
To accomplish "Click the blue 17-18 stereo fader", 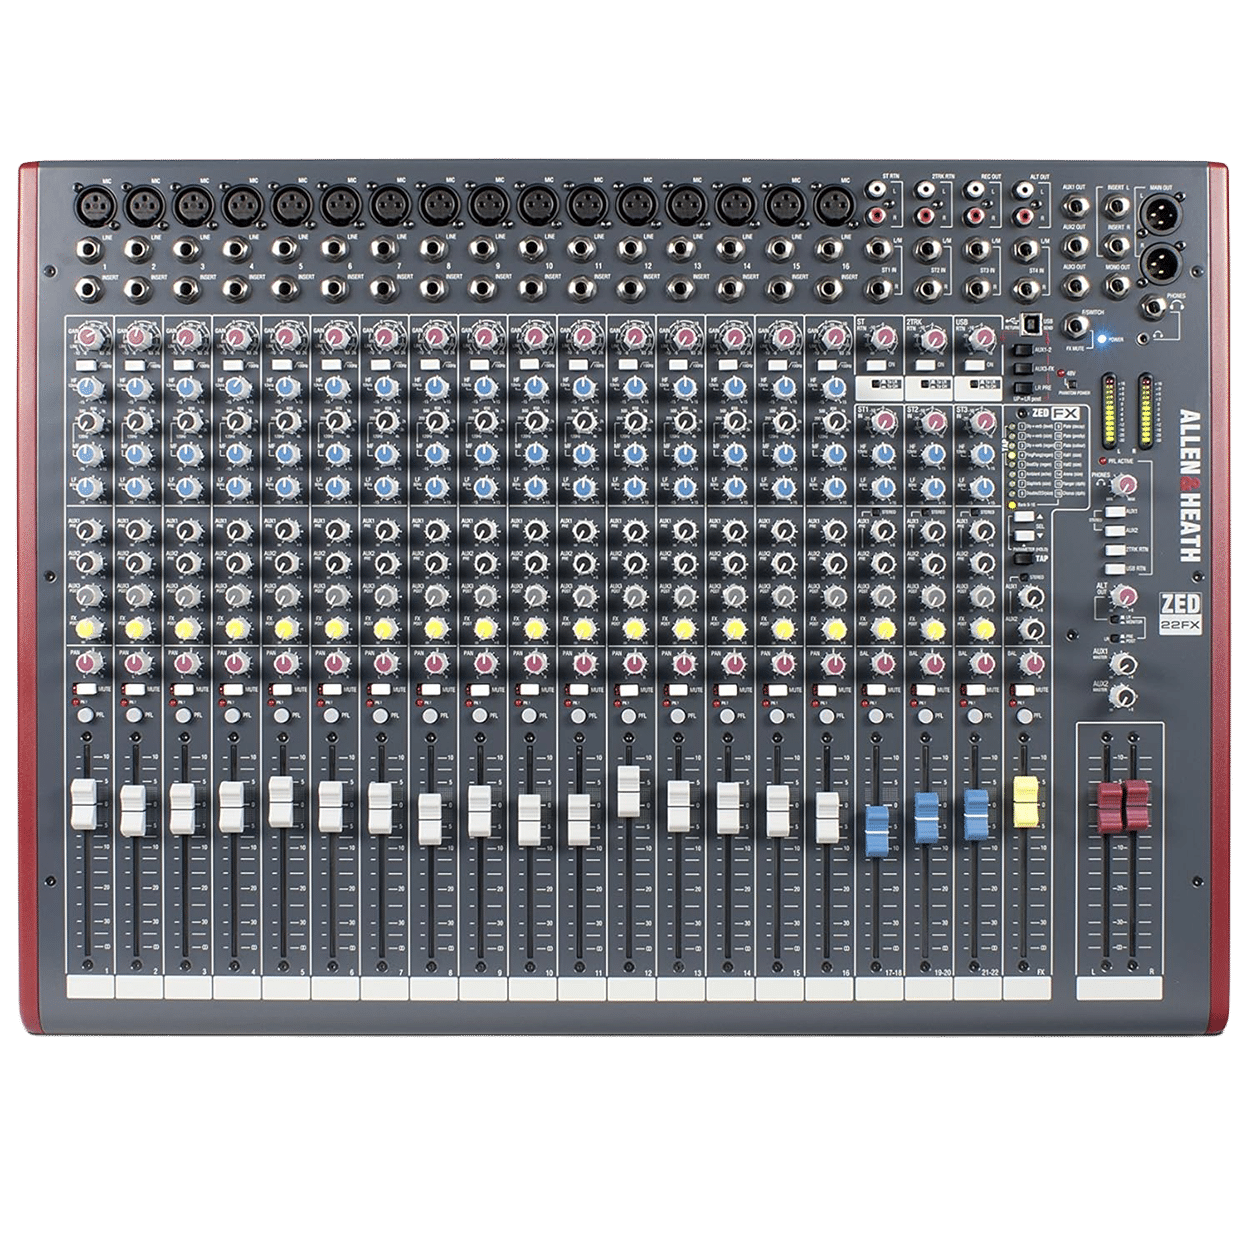I will coord(877,831).
